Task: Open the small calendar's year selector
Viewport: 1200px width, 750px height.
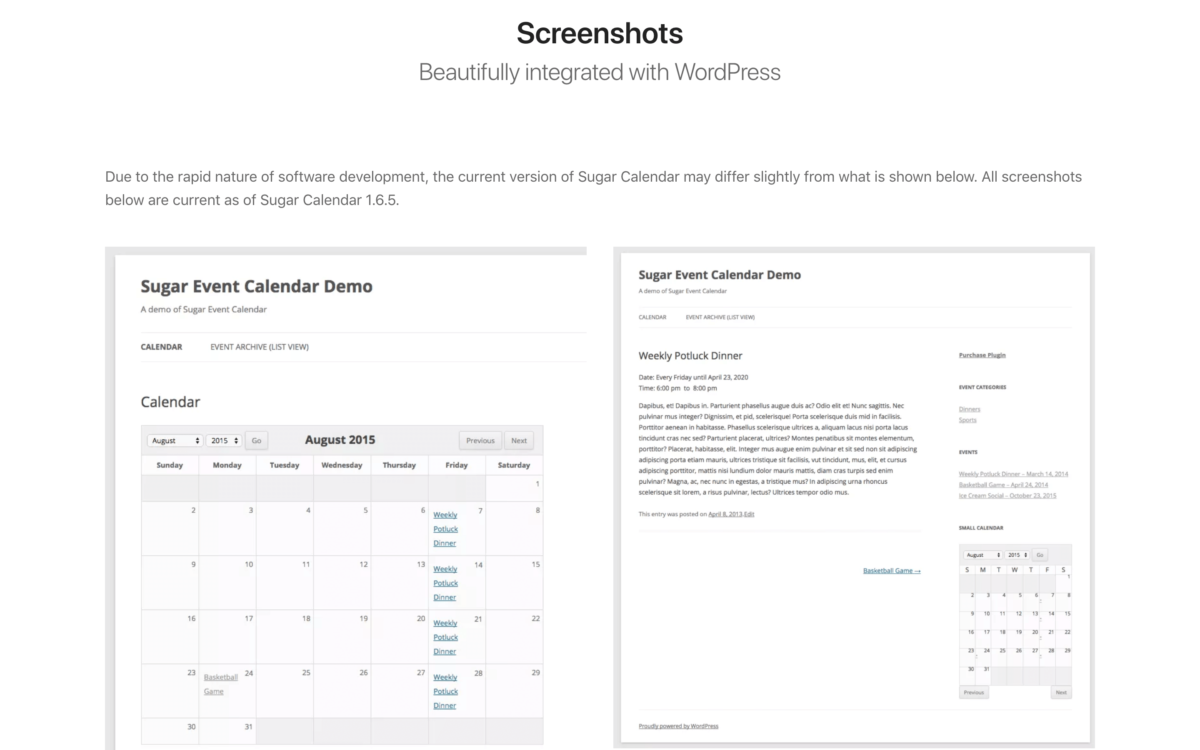Action: click(x=1017, y=554)
